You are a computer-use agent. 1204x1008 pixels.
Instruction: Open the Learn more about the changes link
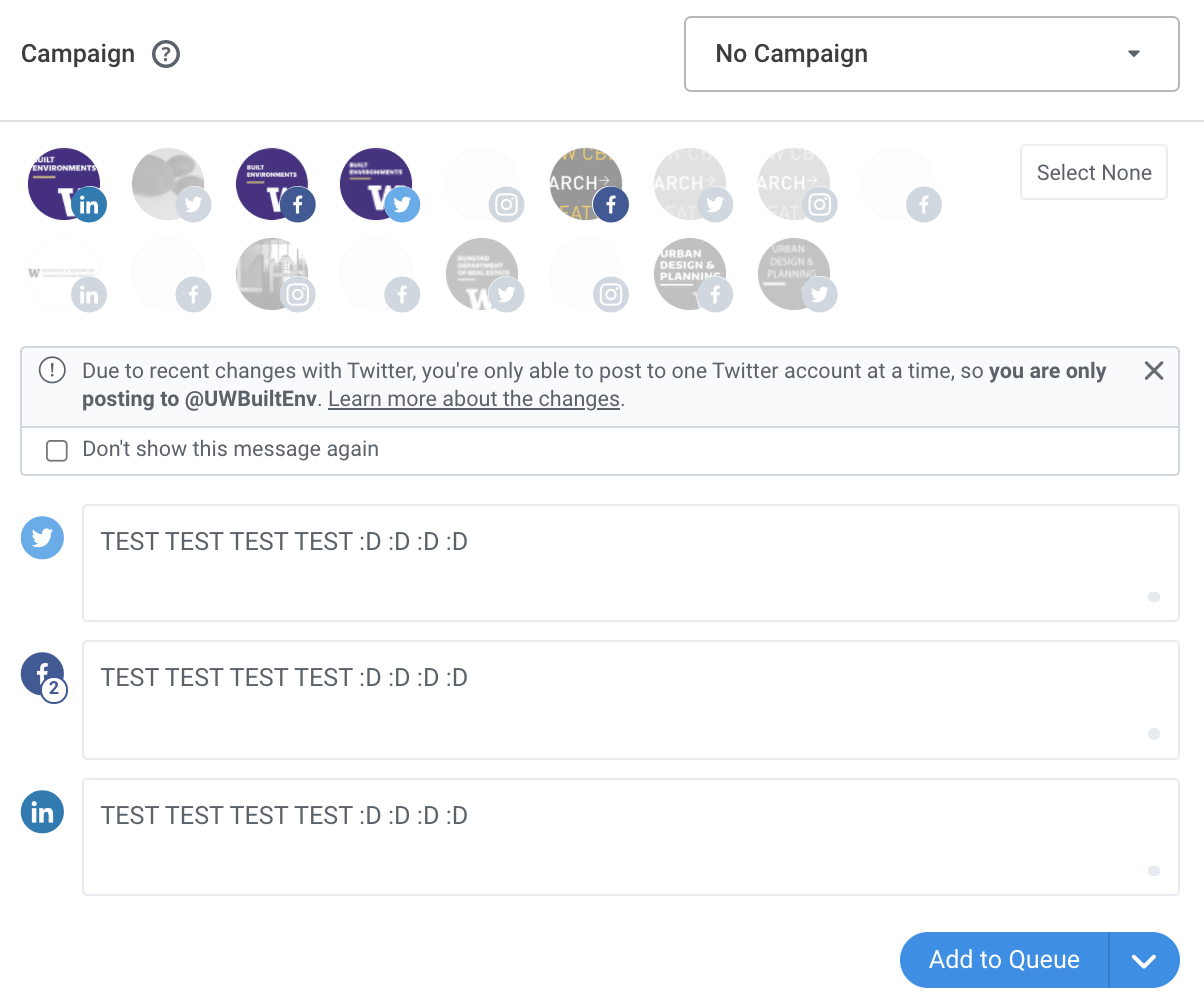point(473,398)
